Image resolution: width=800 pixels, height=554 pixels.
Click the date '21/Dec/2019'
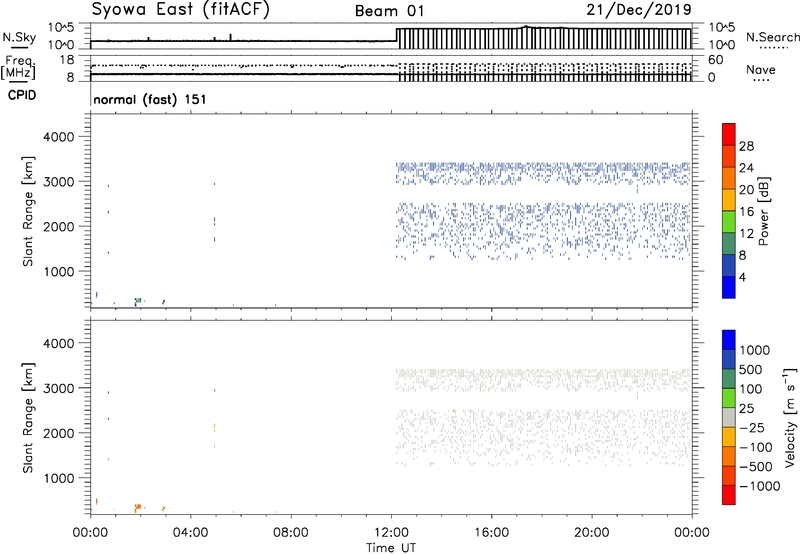639,10
